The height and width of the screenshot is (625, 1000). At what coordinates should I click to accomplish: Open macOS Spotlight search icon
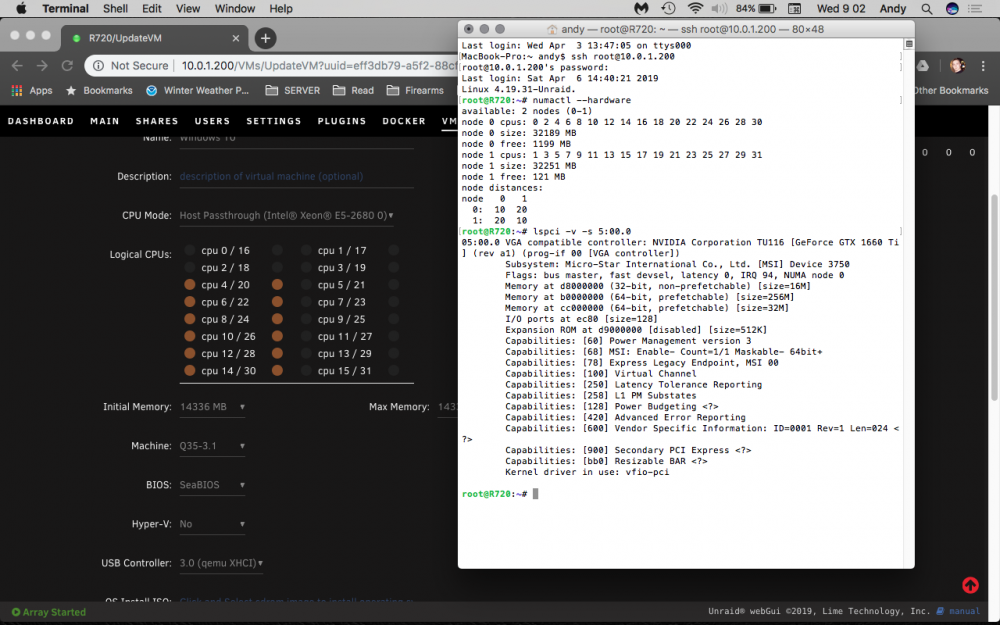tap(927, 9)
